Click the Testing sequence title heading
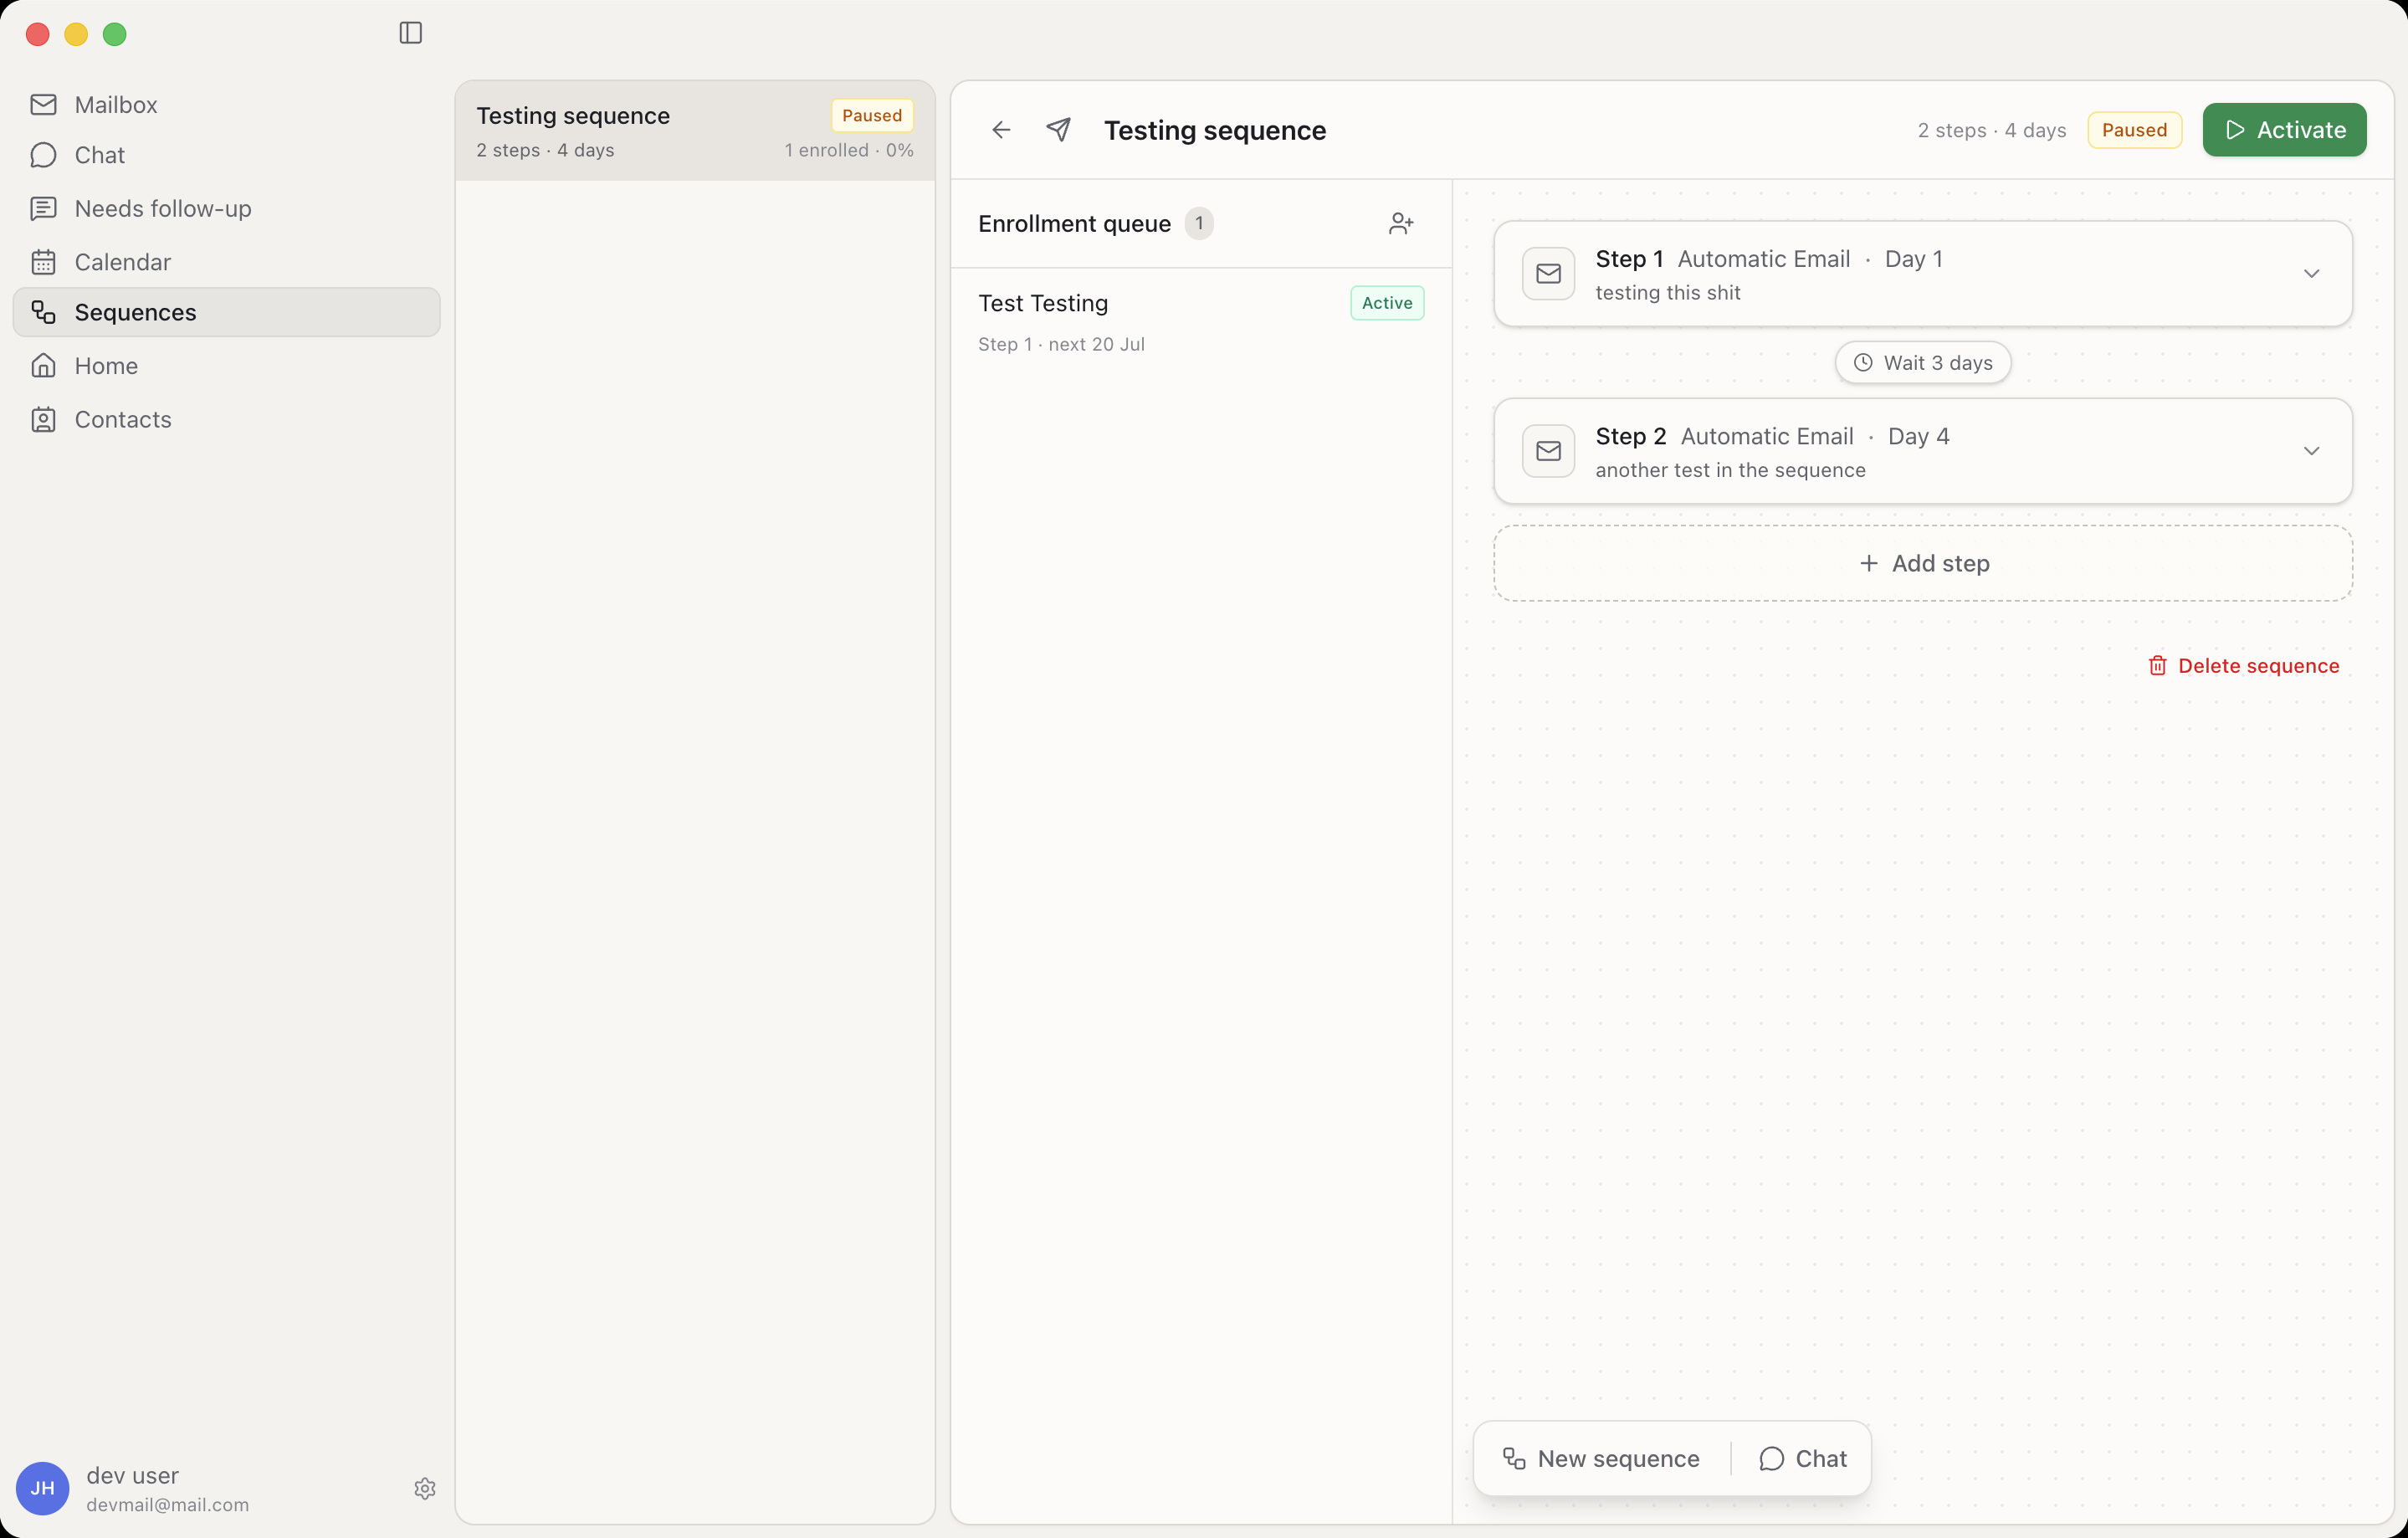2408x1538 pixels. pyautogui.click(x=1215, y=130)
